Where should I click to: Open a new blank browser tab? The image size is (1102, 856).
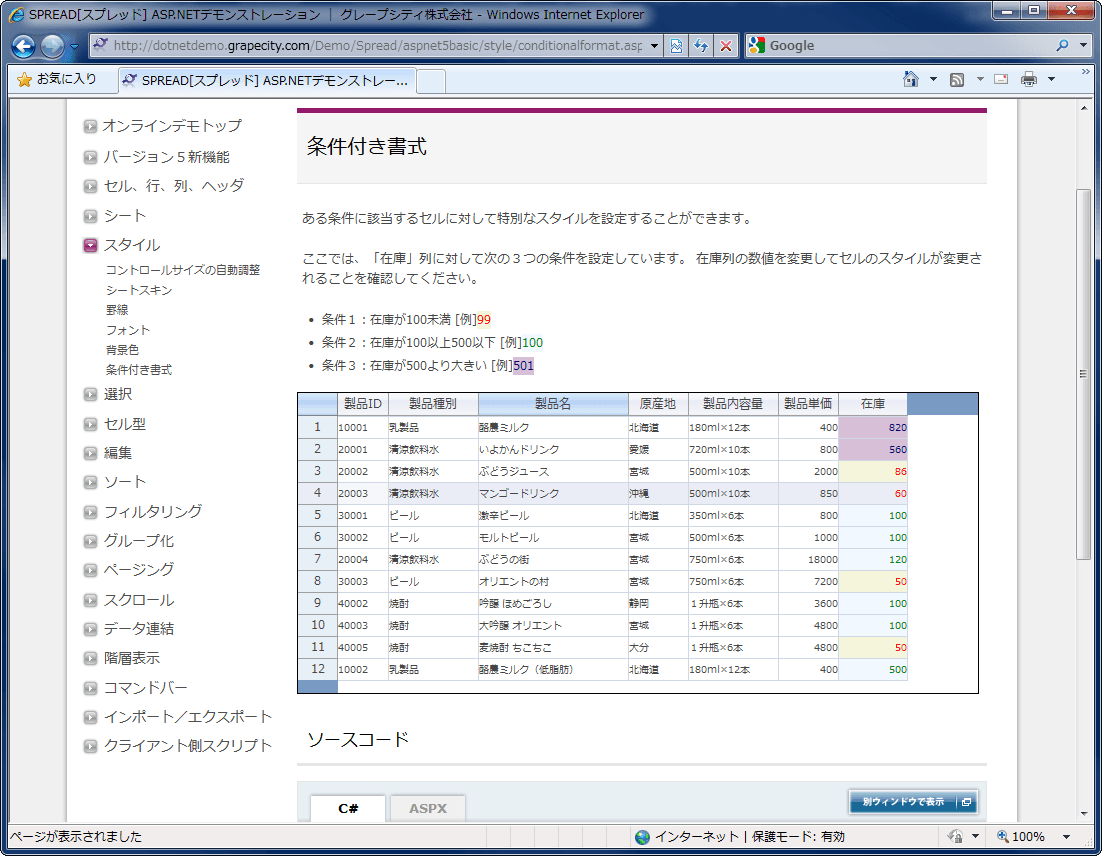431,81
